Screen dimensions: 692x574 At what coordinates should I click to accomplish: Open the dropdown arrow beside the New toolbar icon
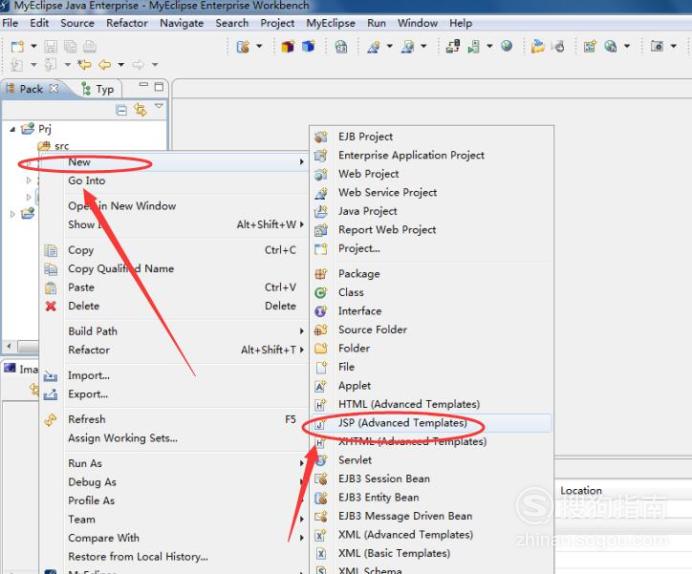[34, 46]
